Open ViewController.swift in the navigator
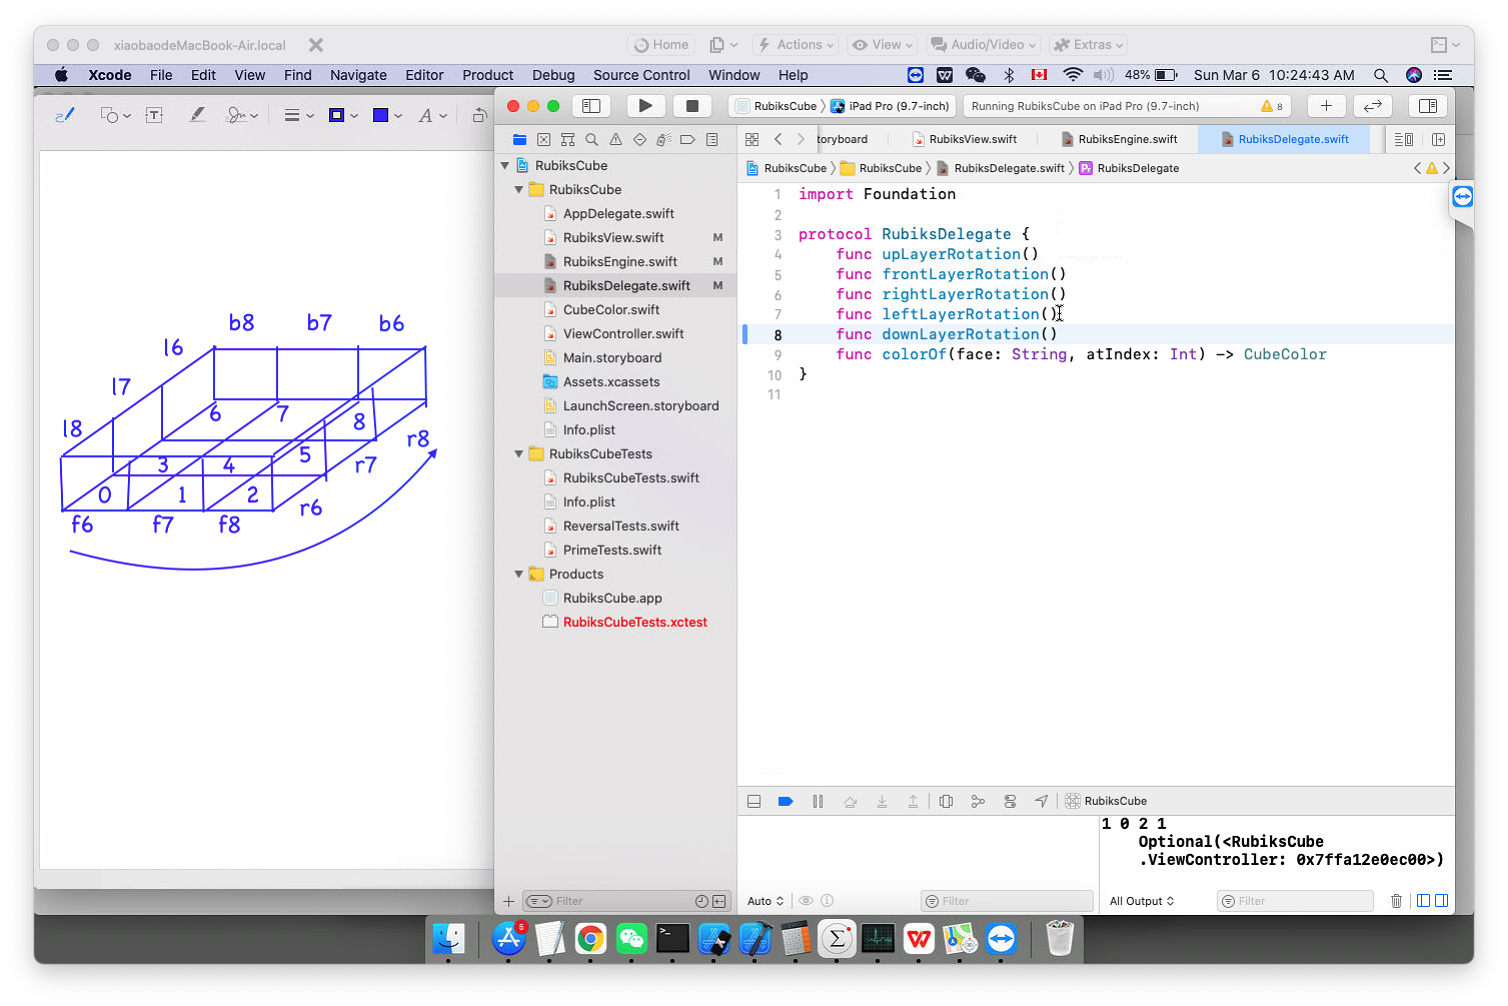The image size is (1508, 1006). point(623,334)
